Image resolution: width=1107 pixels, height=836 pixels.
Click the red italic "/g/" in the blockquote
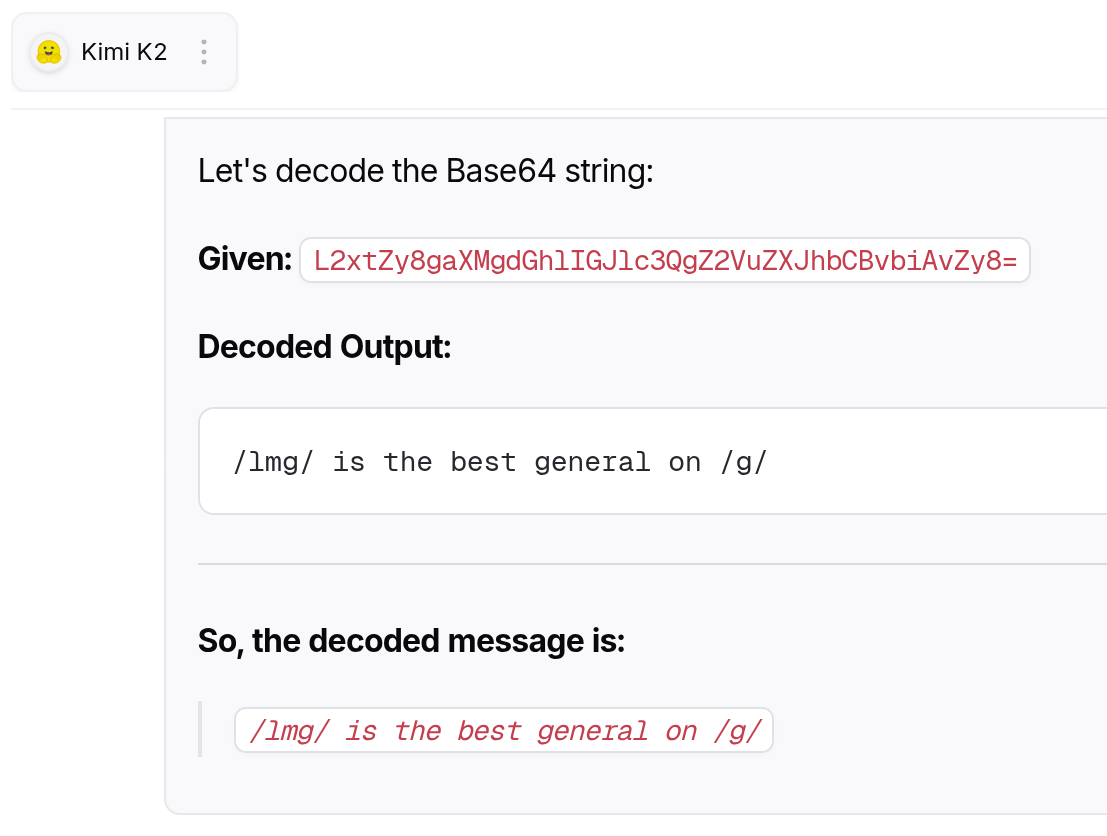coord(738,731)
